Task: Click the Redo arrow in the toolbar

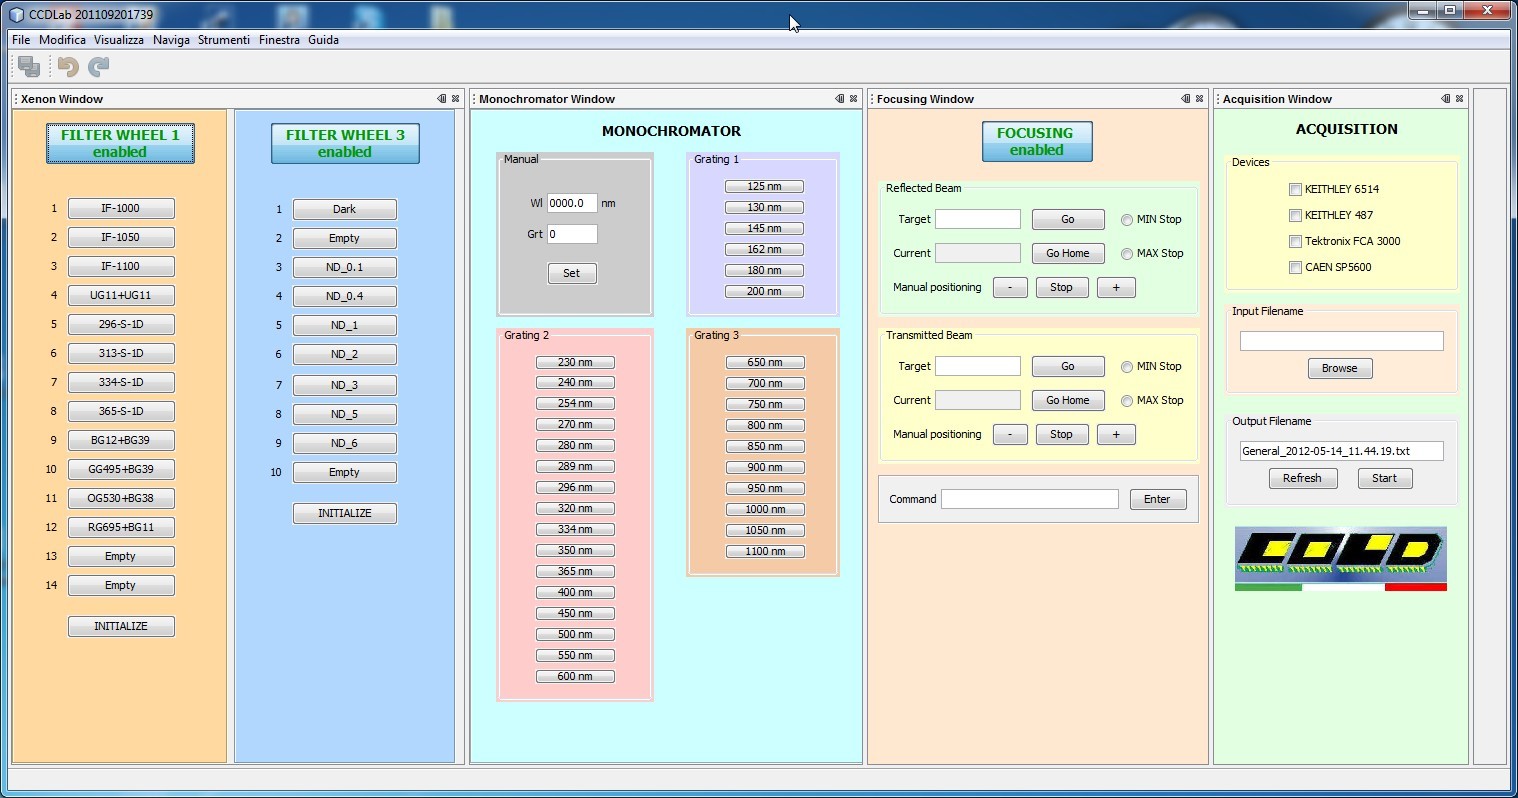Action: click(x=98, y=66)
